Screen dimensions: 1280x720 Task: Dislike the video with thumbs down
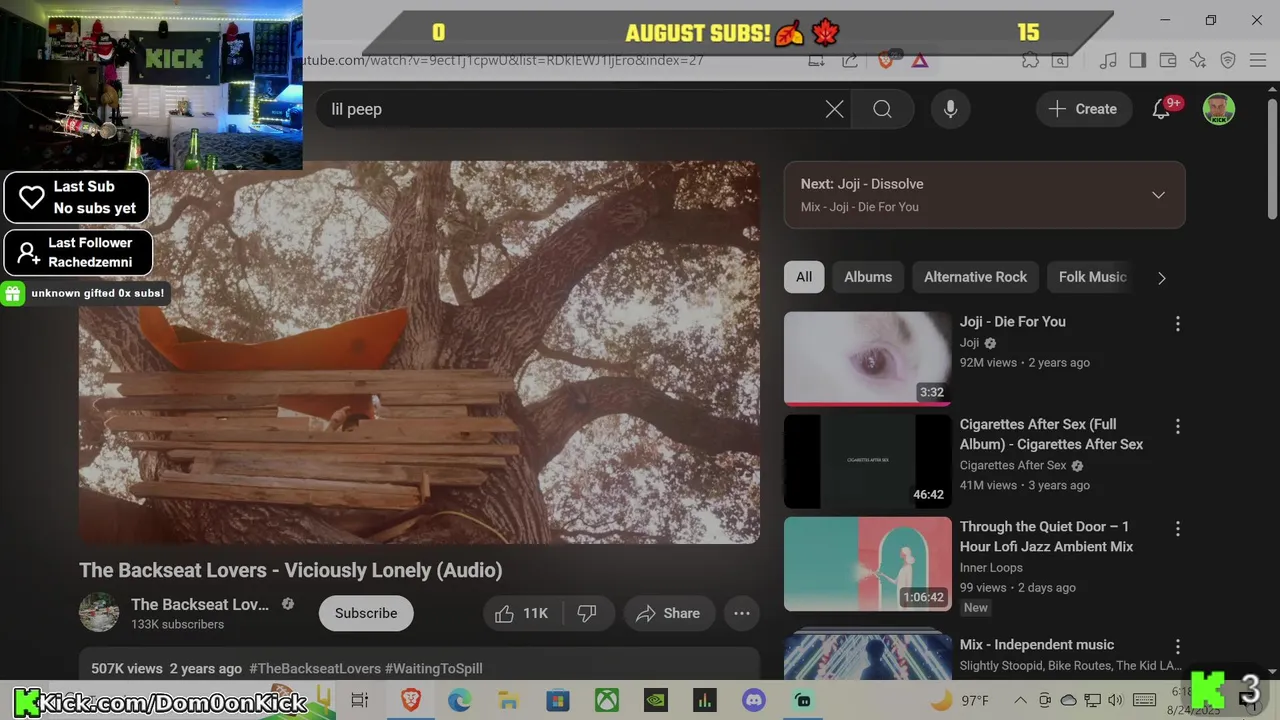coord(587,613)
